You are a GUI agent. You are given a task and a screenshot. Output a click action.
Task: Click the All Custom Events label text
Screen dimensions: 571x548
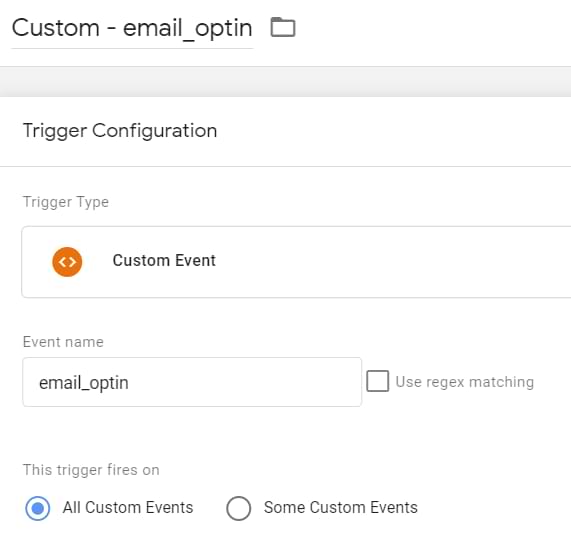coord(128,507)
